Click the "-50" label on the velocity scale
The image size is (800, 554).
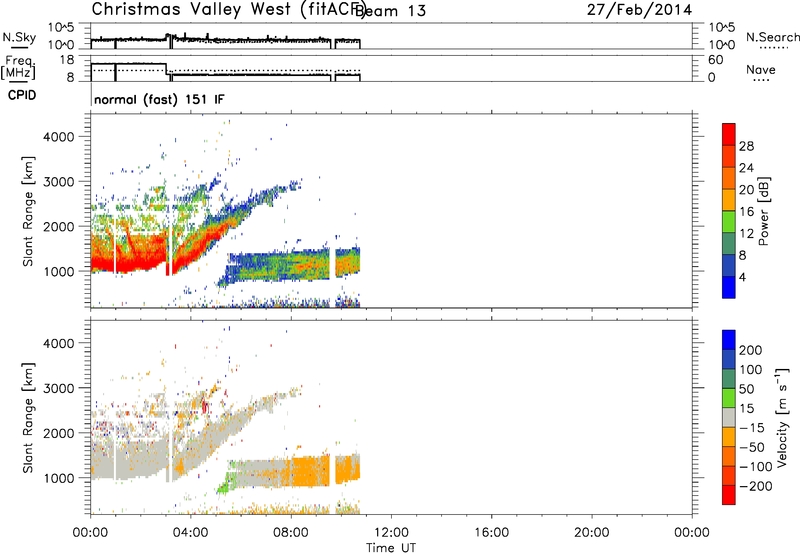pyautogui.click(x=752, y=447)
